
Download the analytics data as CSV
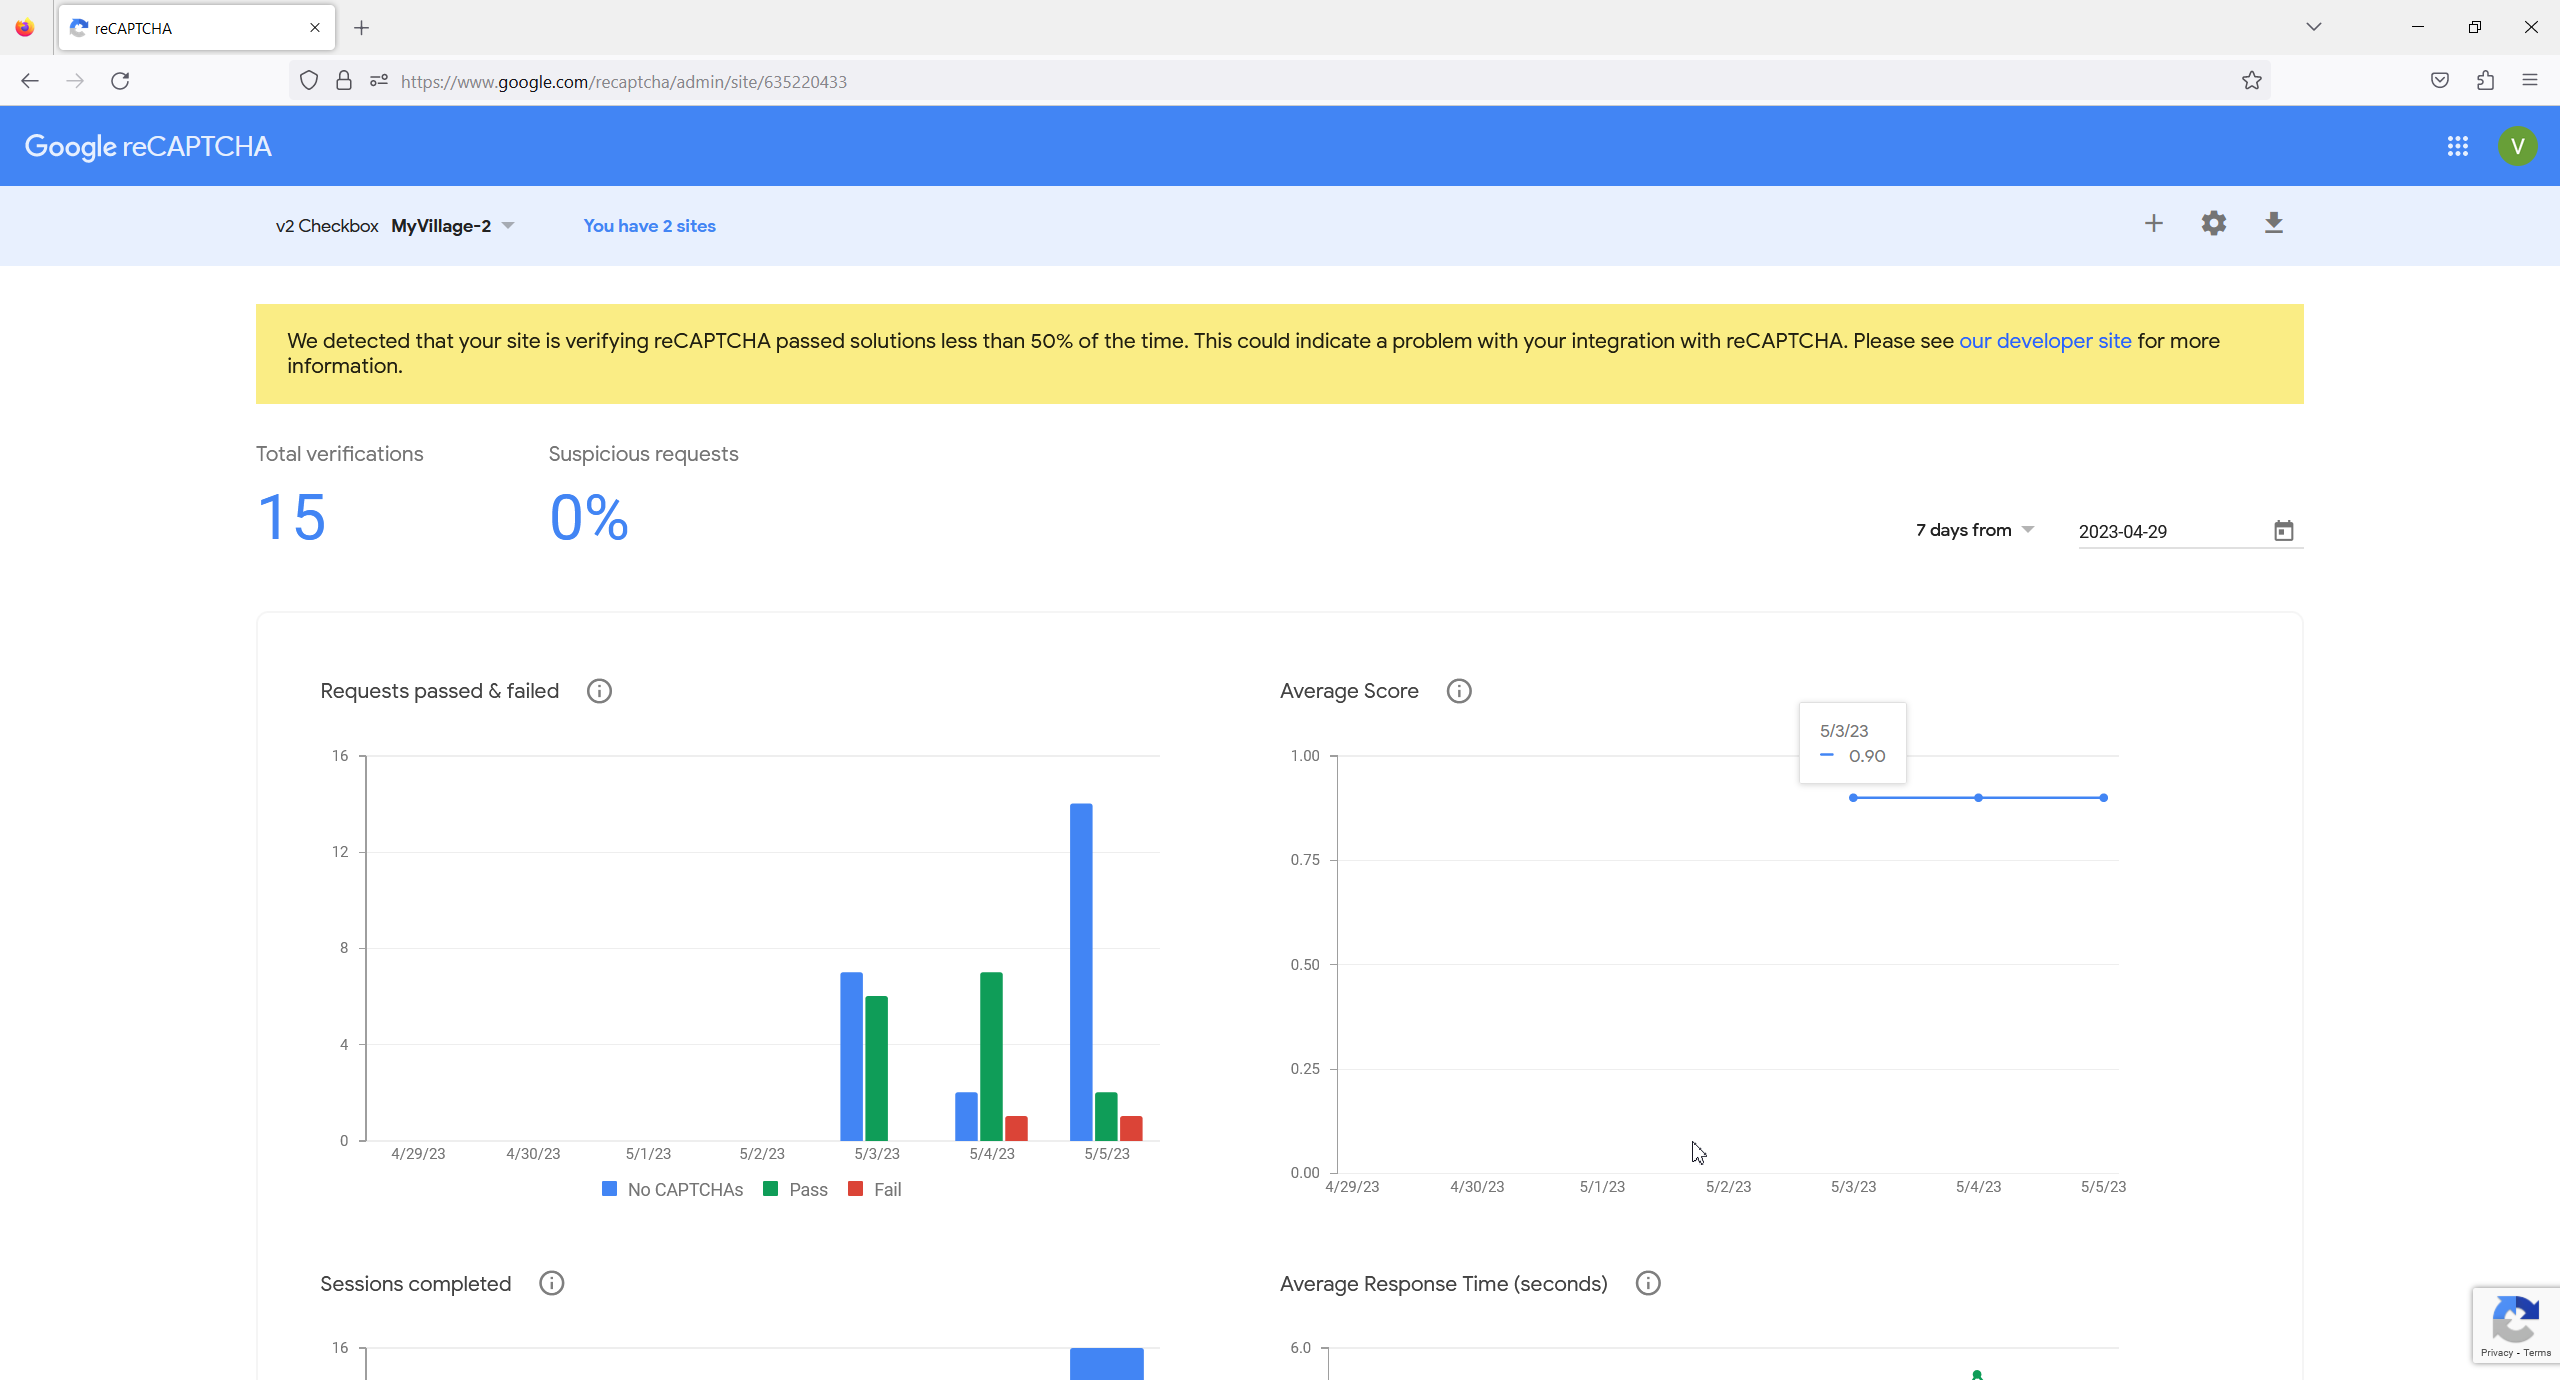coord(2273,223)
